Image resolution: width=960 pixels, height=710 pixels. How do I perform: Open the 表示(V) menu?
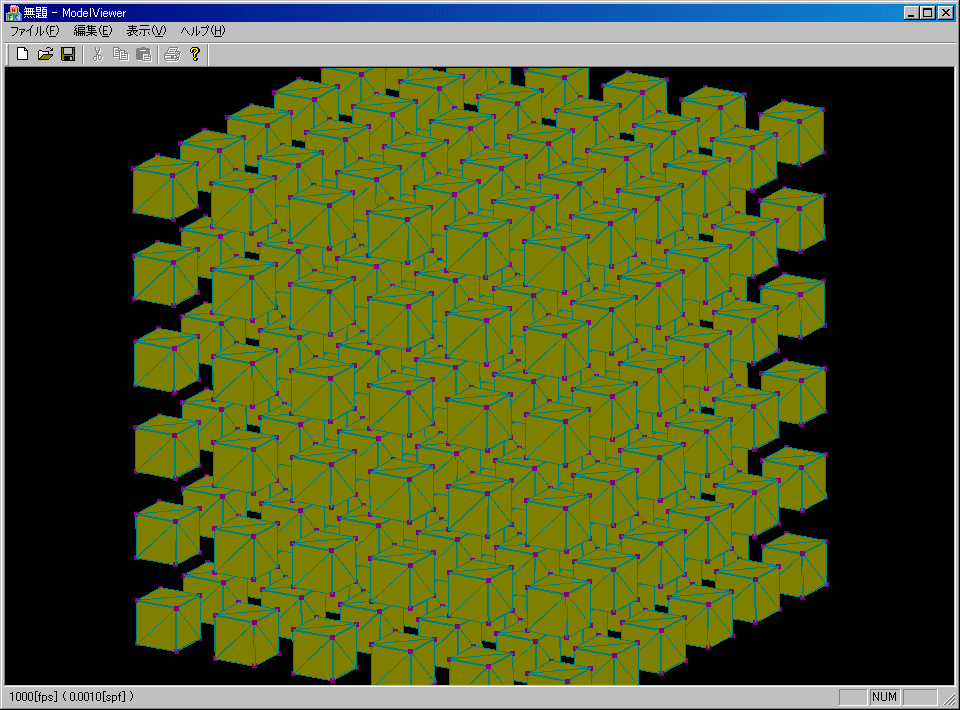tap(146, 31)
